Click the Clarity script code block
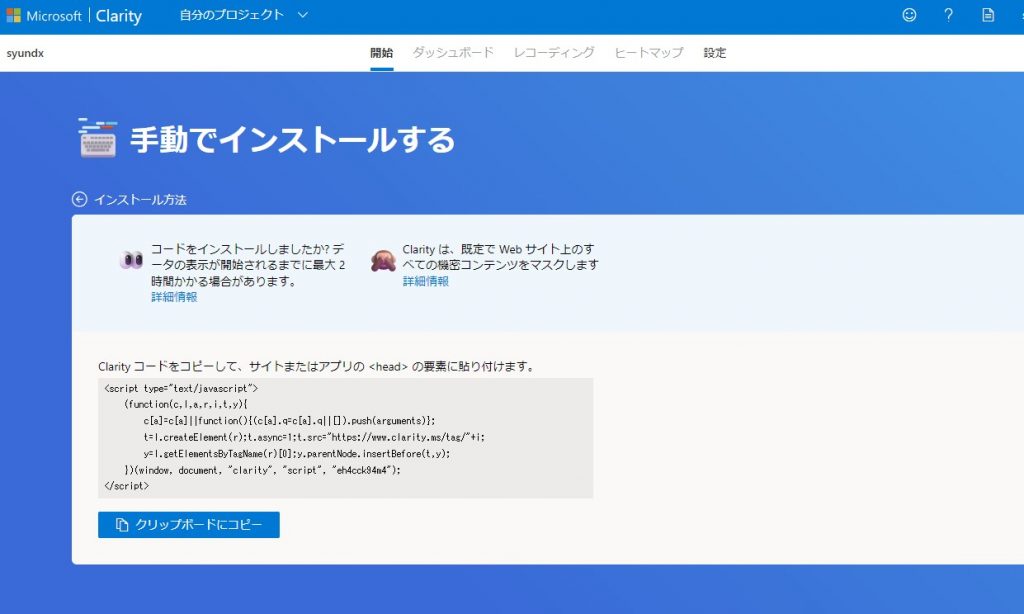 click(x=345, y=438)
